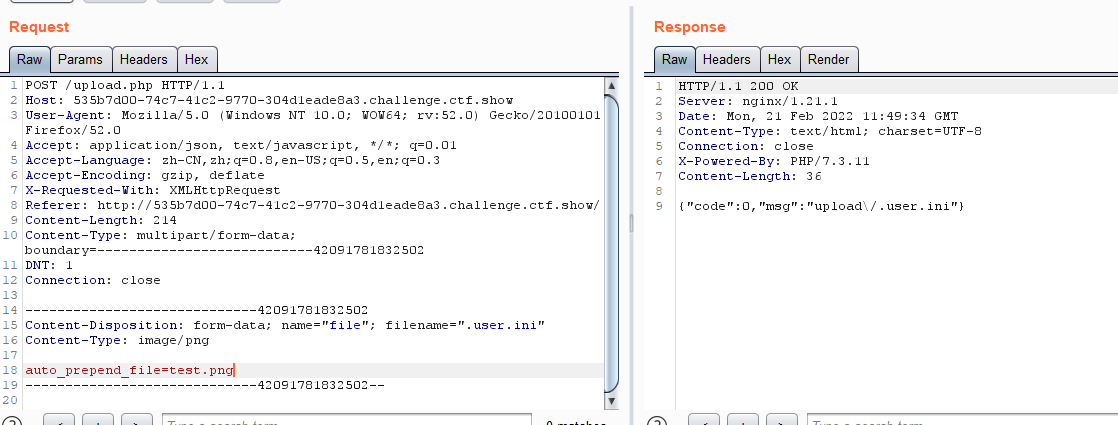Screen dimensions: 1118x425
Task: Click the Accept-Language header line
Action: coord(232,160)
